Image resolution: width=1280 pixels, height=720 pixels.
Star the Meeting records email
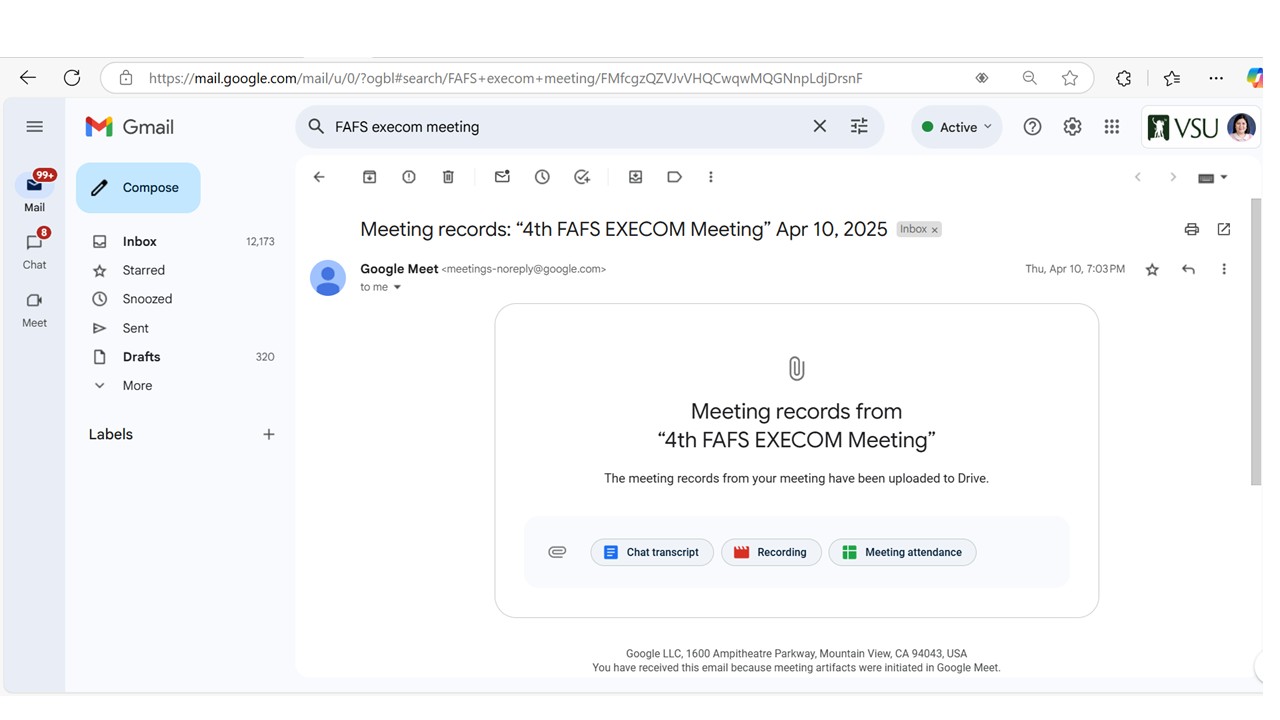1152,269
